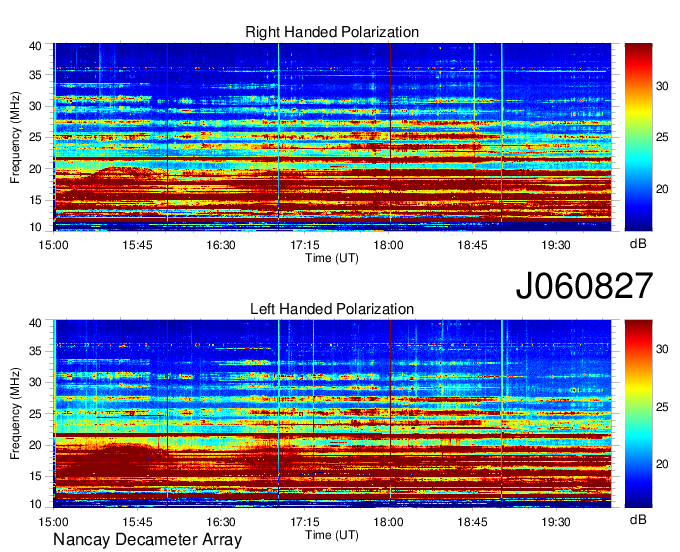Click the dB label under Right Handed colorbar
Screen dimensions: 680x552
[x=638, y=244]
